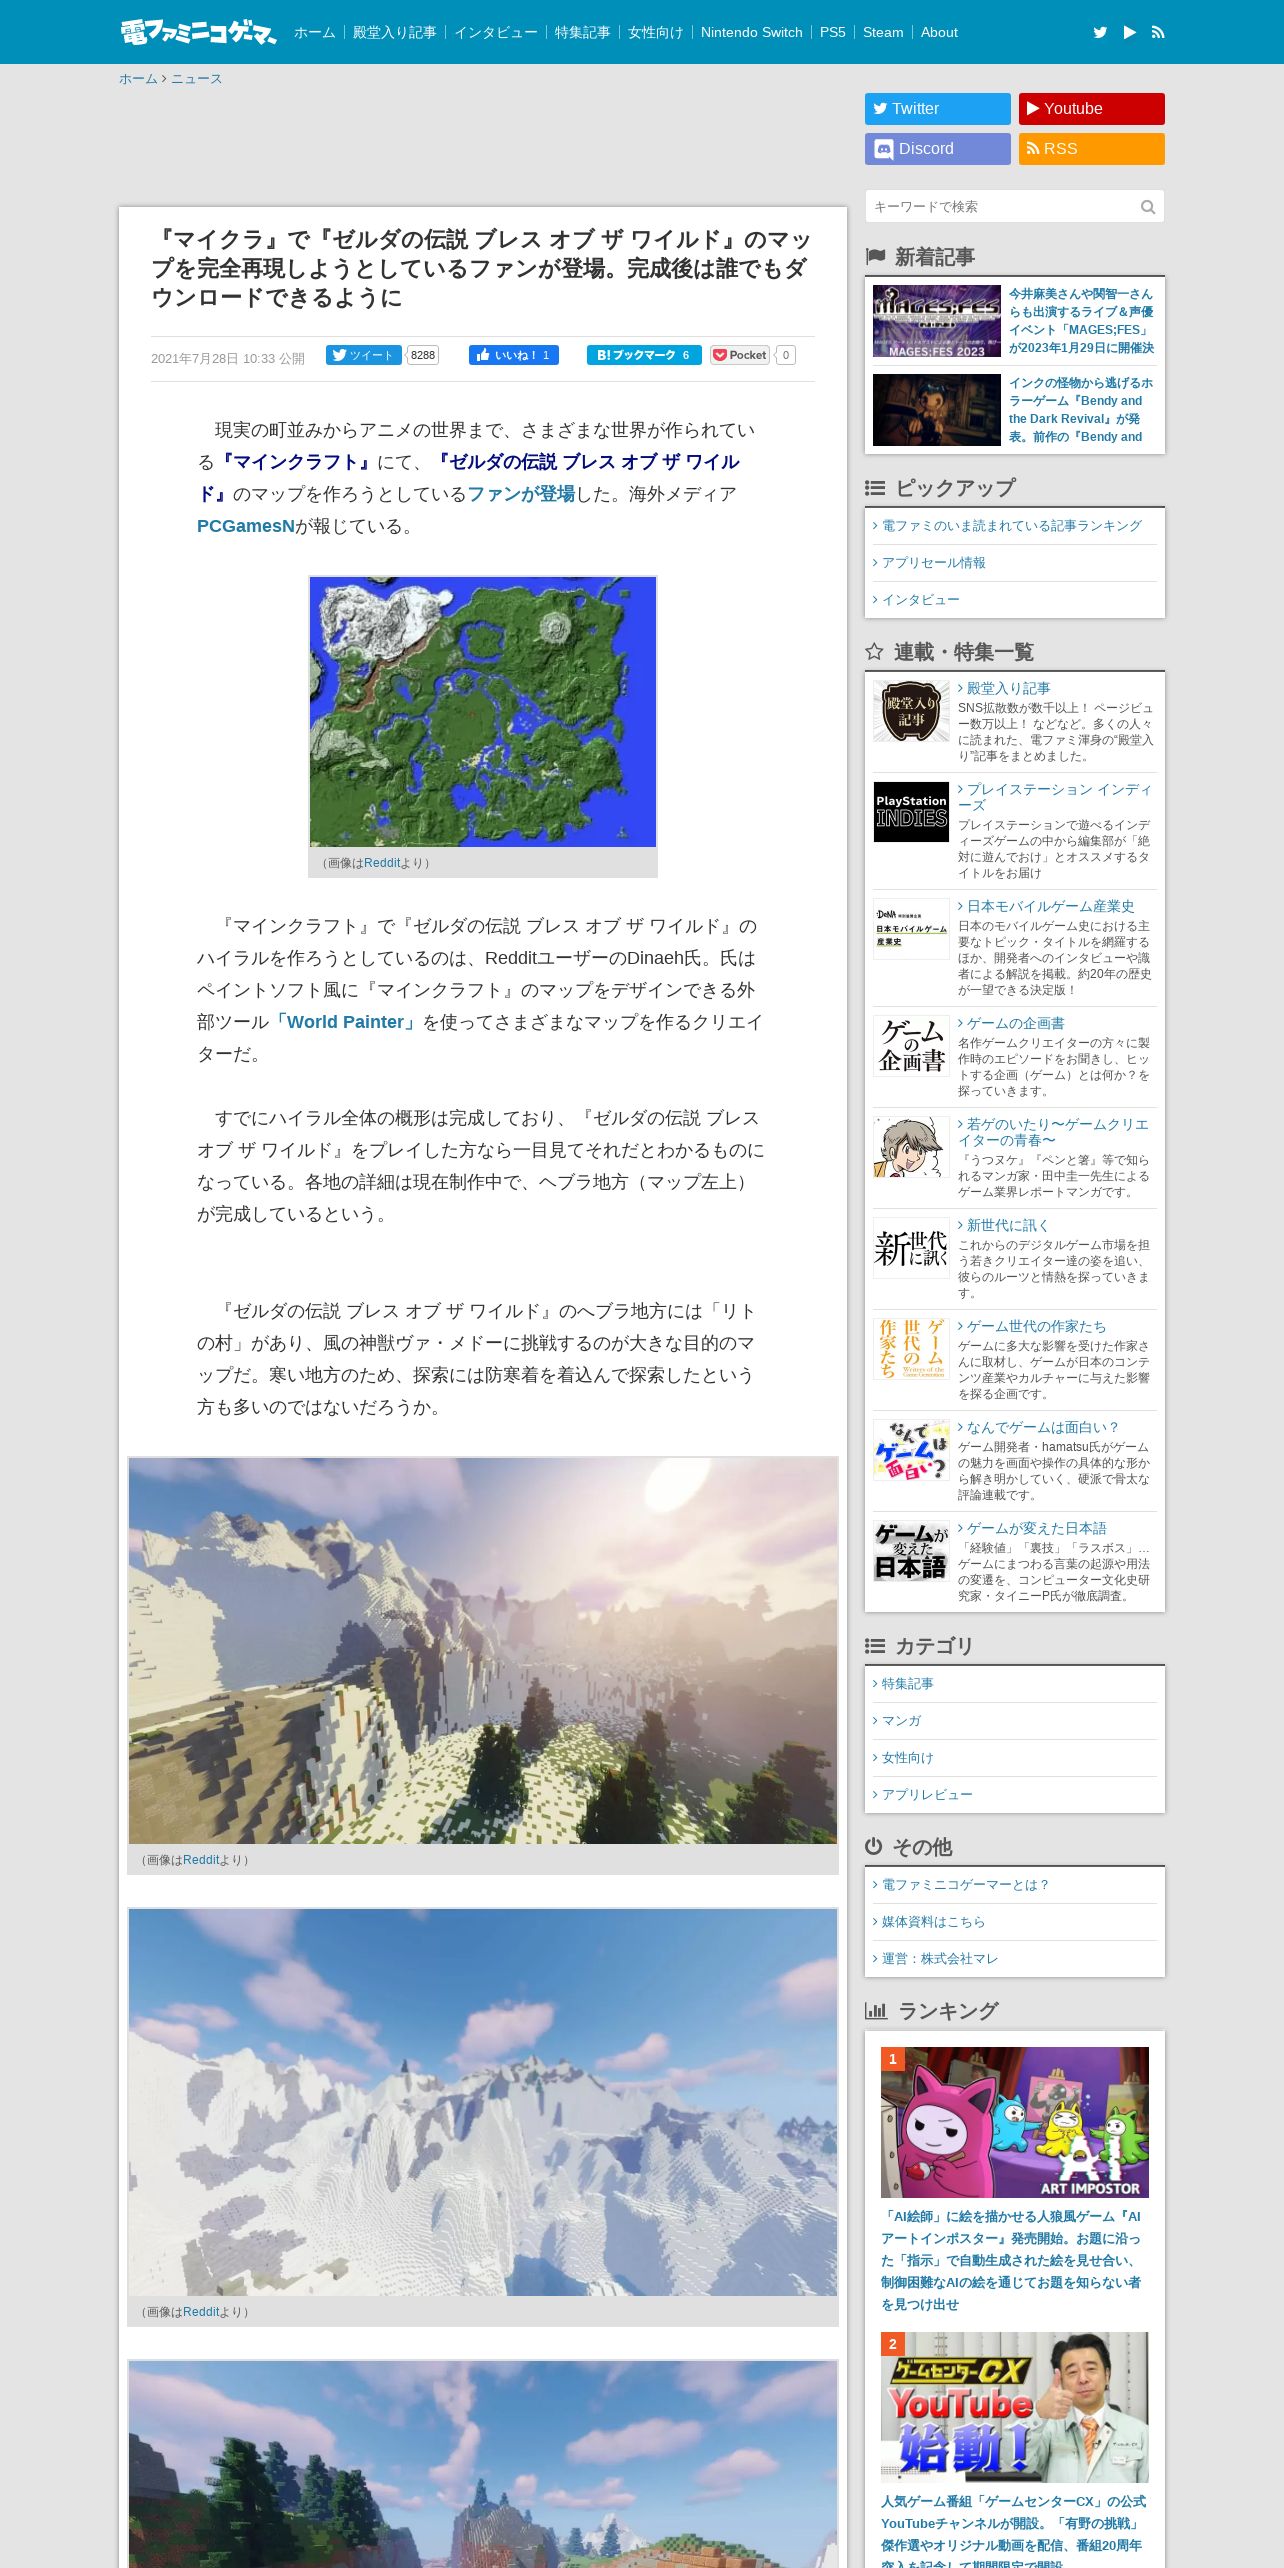Open the 女性向け category link
The image size is (1284, 2568).
pyautogui.click(x=907, y=1758)
